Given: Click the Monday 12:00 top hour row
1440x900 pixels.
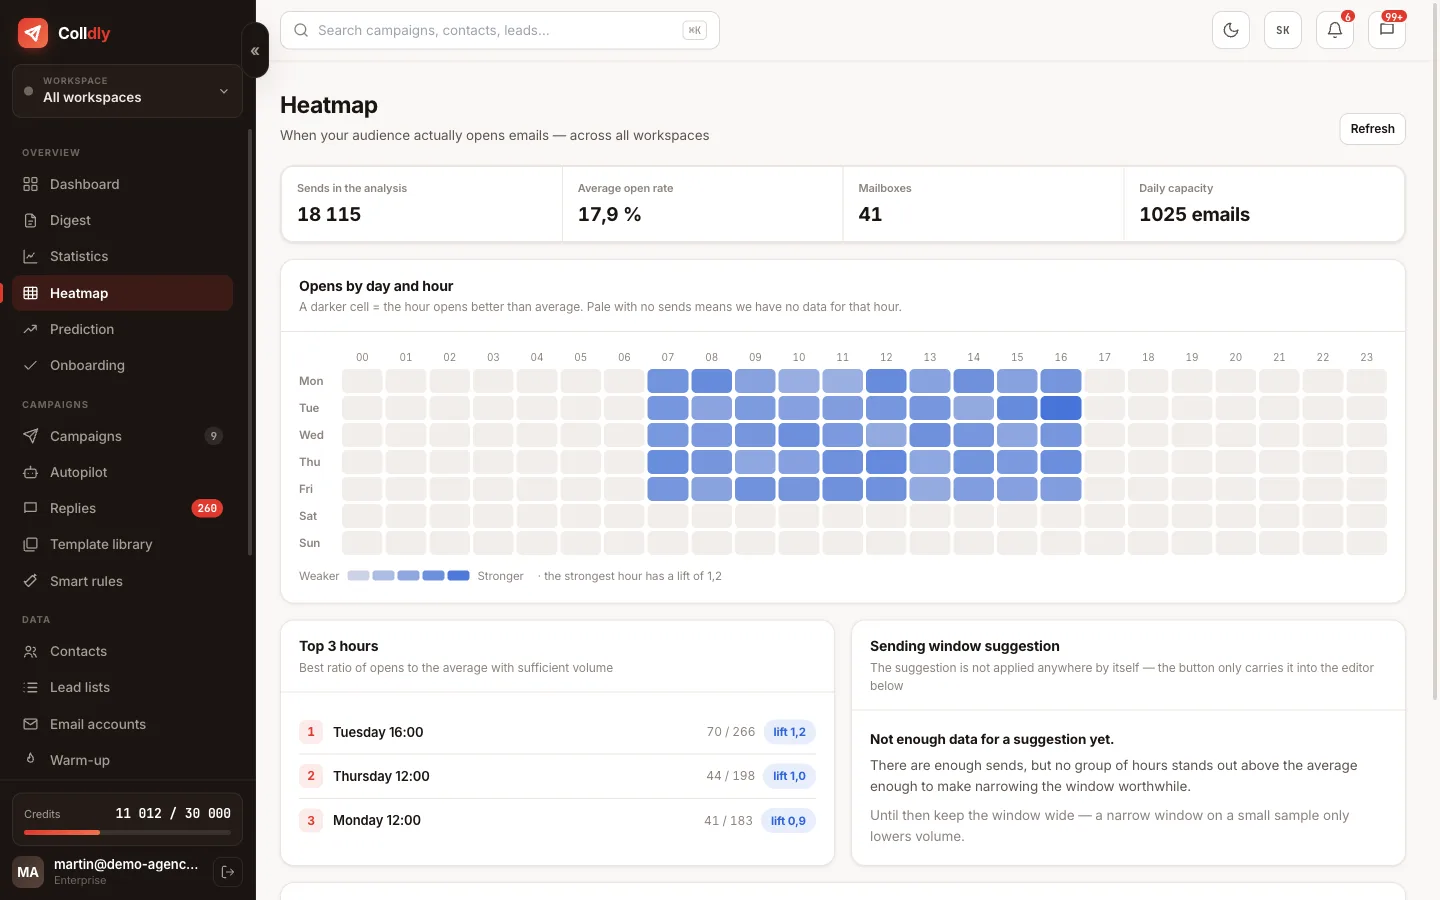Looking at the screenshot, I should point(557,820).
